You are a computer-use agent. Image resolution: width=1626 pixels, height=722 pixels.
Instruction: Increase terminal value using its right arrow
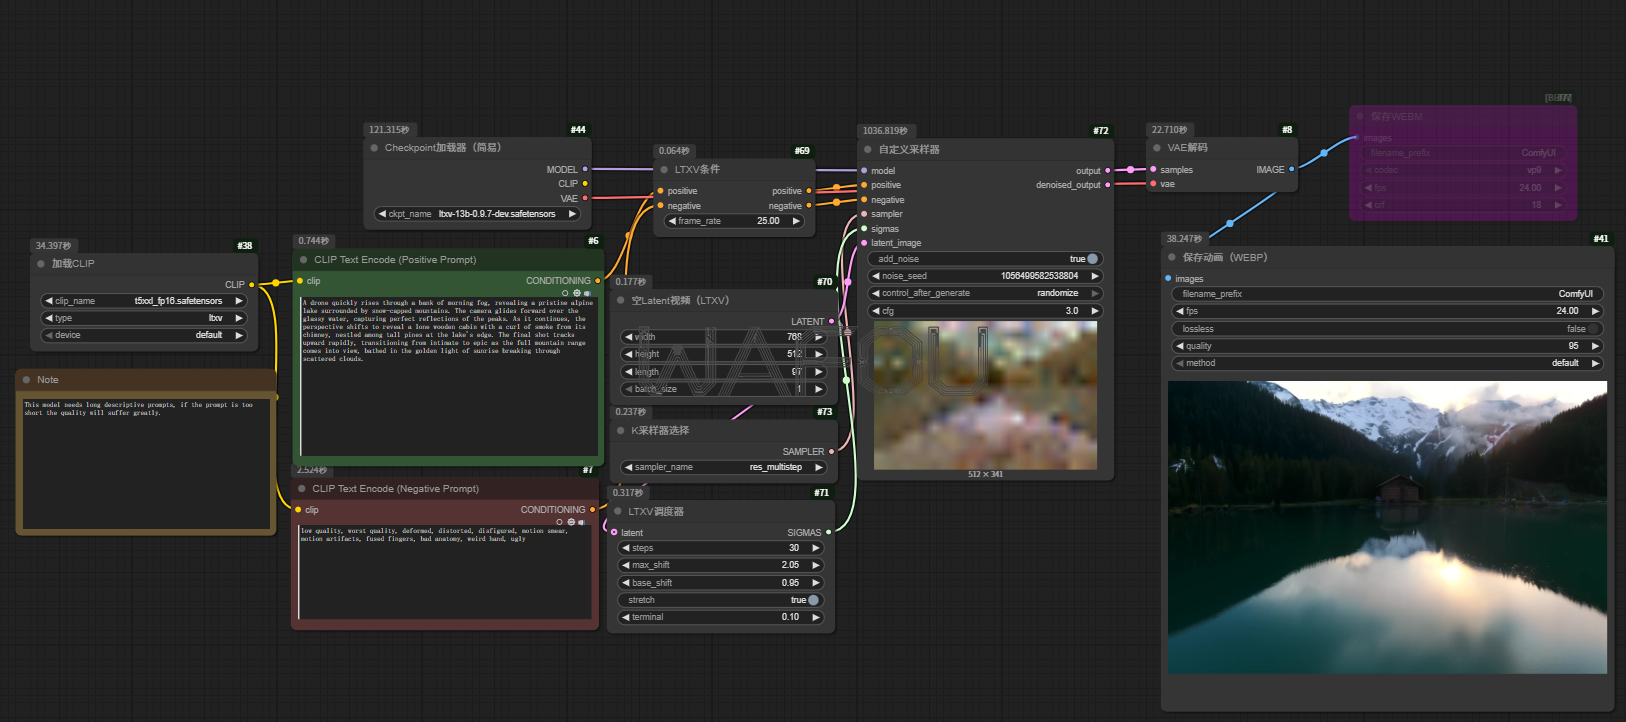coord(815,617)
